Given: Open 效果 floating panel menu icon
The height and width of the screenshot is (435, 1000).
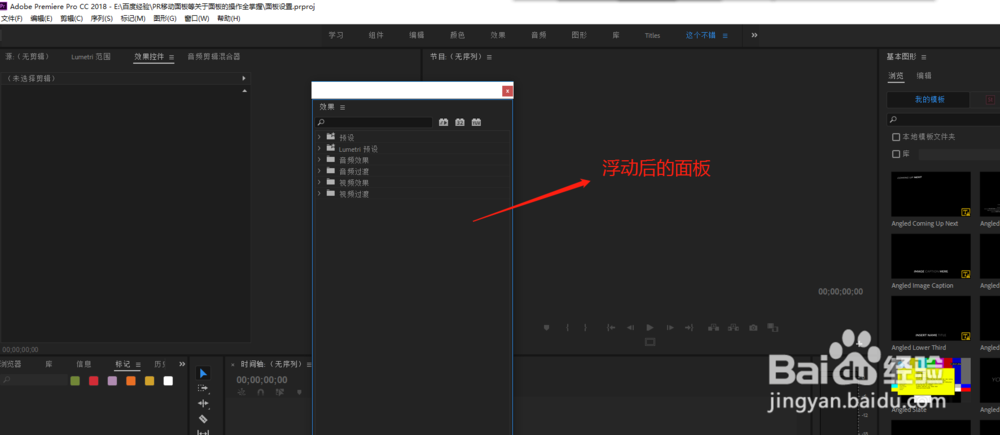Looking at the screenshot, I should click(x=342, y=107).
